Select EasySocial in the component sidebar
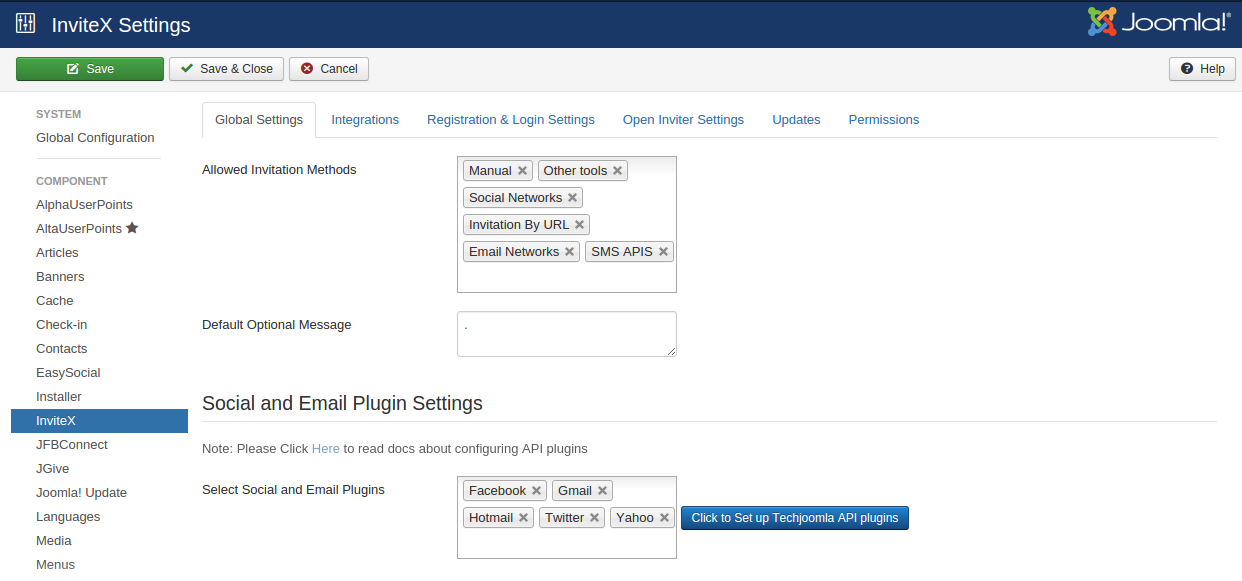 tap(68, 373)
